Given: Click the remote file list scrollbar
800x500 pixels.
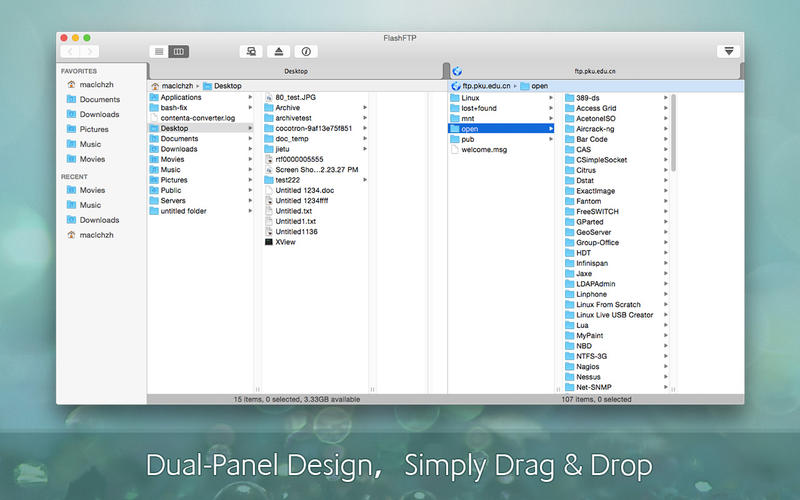Looking at the screenshot, I should (673, 133).
